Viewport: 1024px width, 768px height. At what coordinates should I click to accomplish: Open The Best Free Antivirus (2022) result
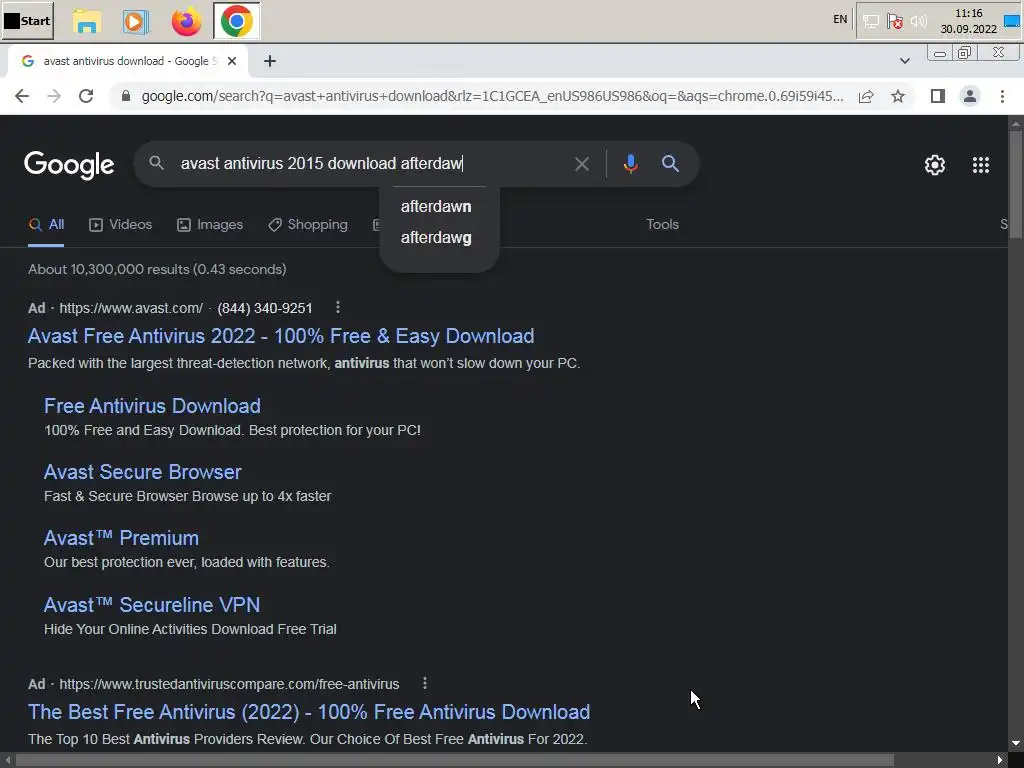(309, 712)
